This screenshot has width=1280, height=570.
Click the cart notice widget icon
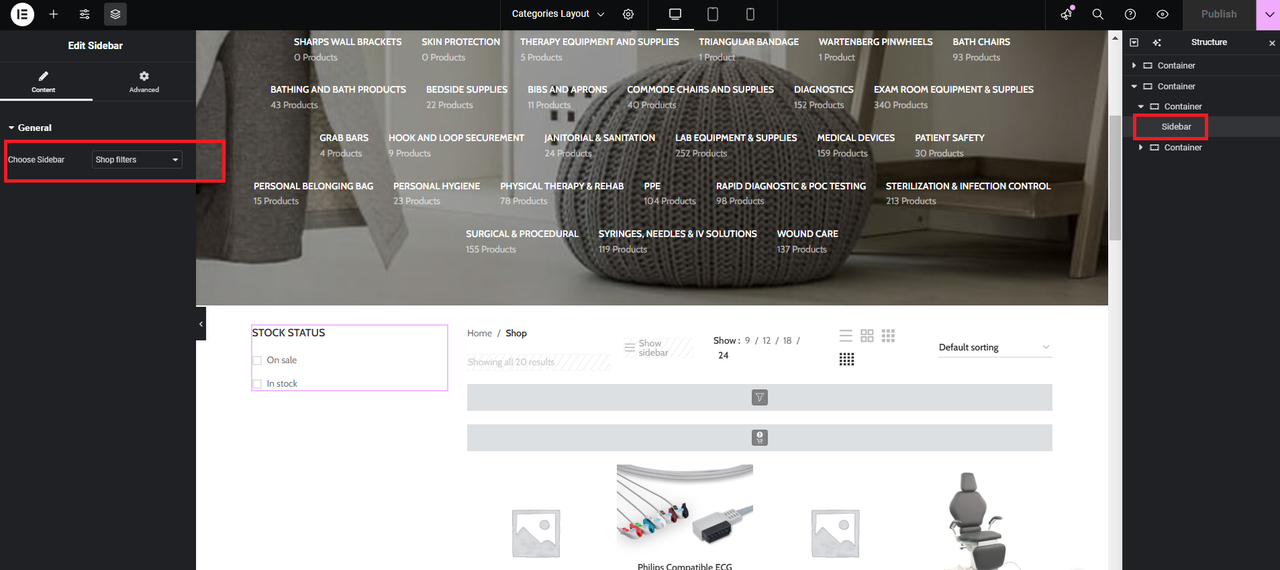pos(759,437)
